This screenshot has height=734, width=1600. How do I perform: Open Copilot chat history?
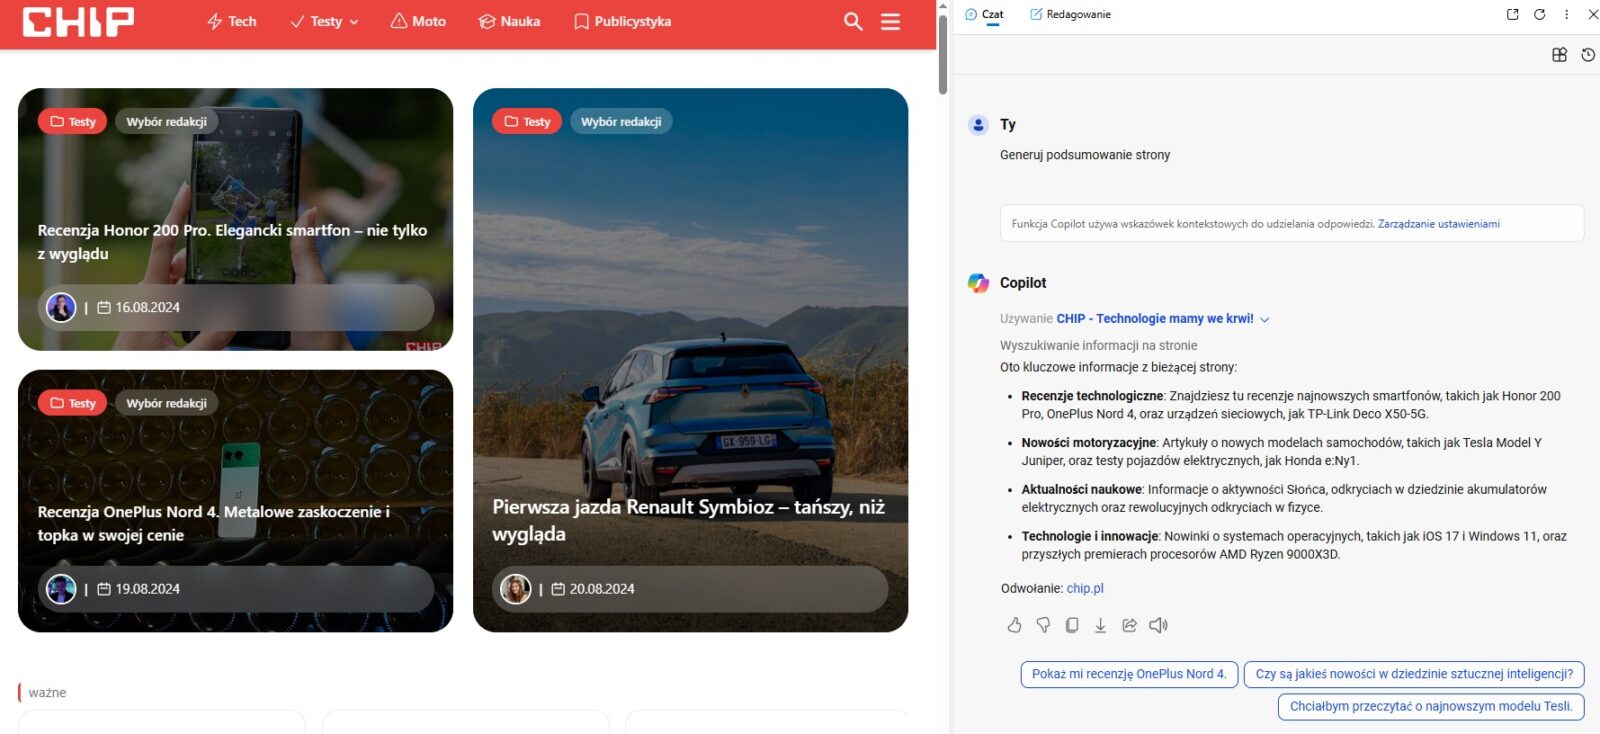click(x=1588, y=55)
